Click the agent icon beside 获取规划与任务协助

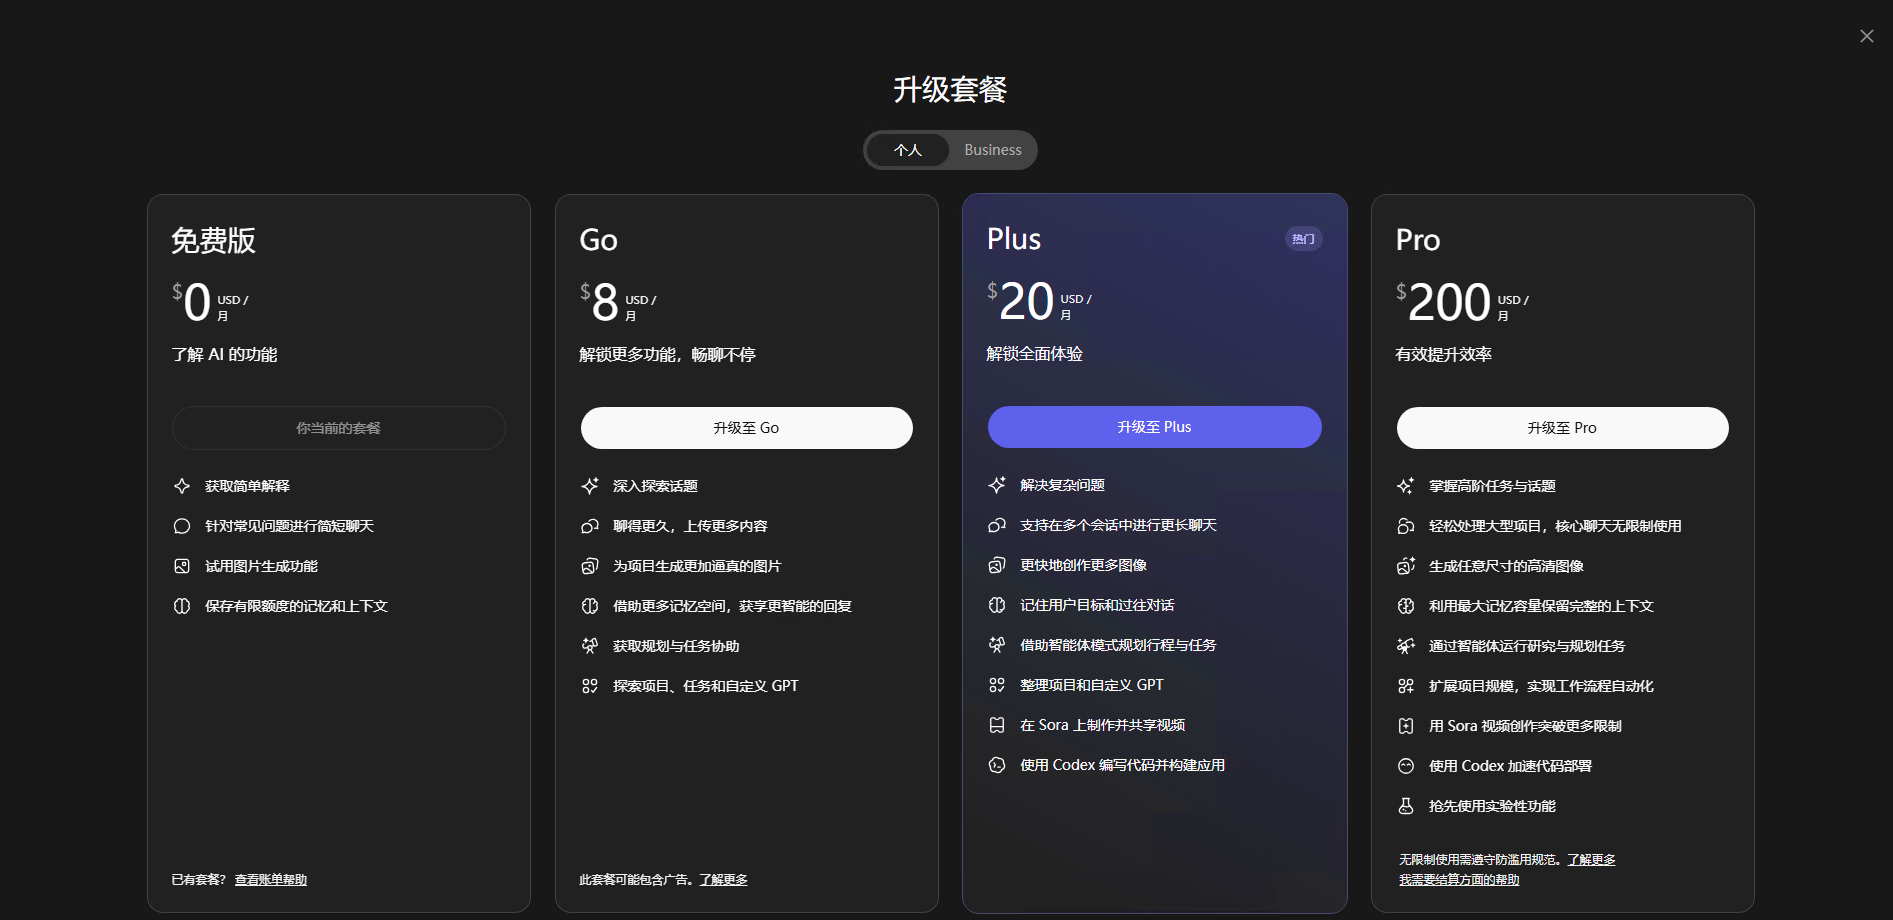(x=590, y=646)
